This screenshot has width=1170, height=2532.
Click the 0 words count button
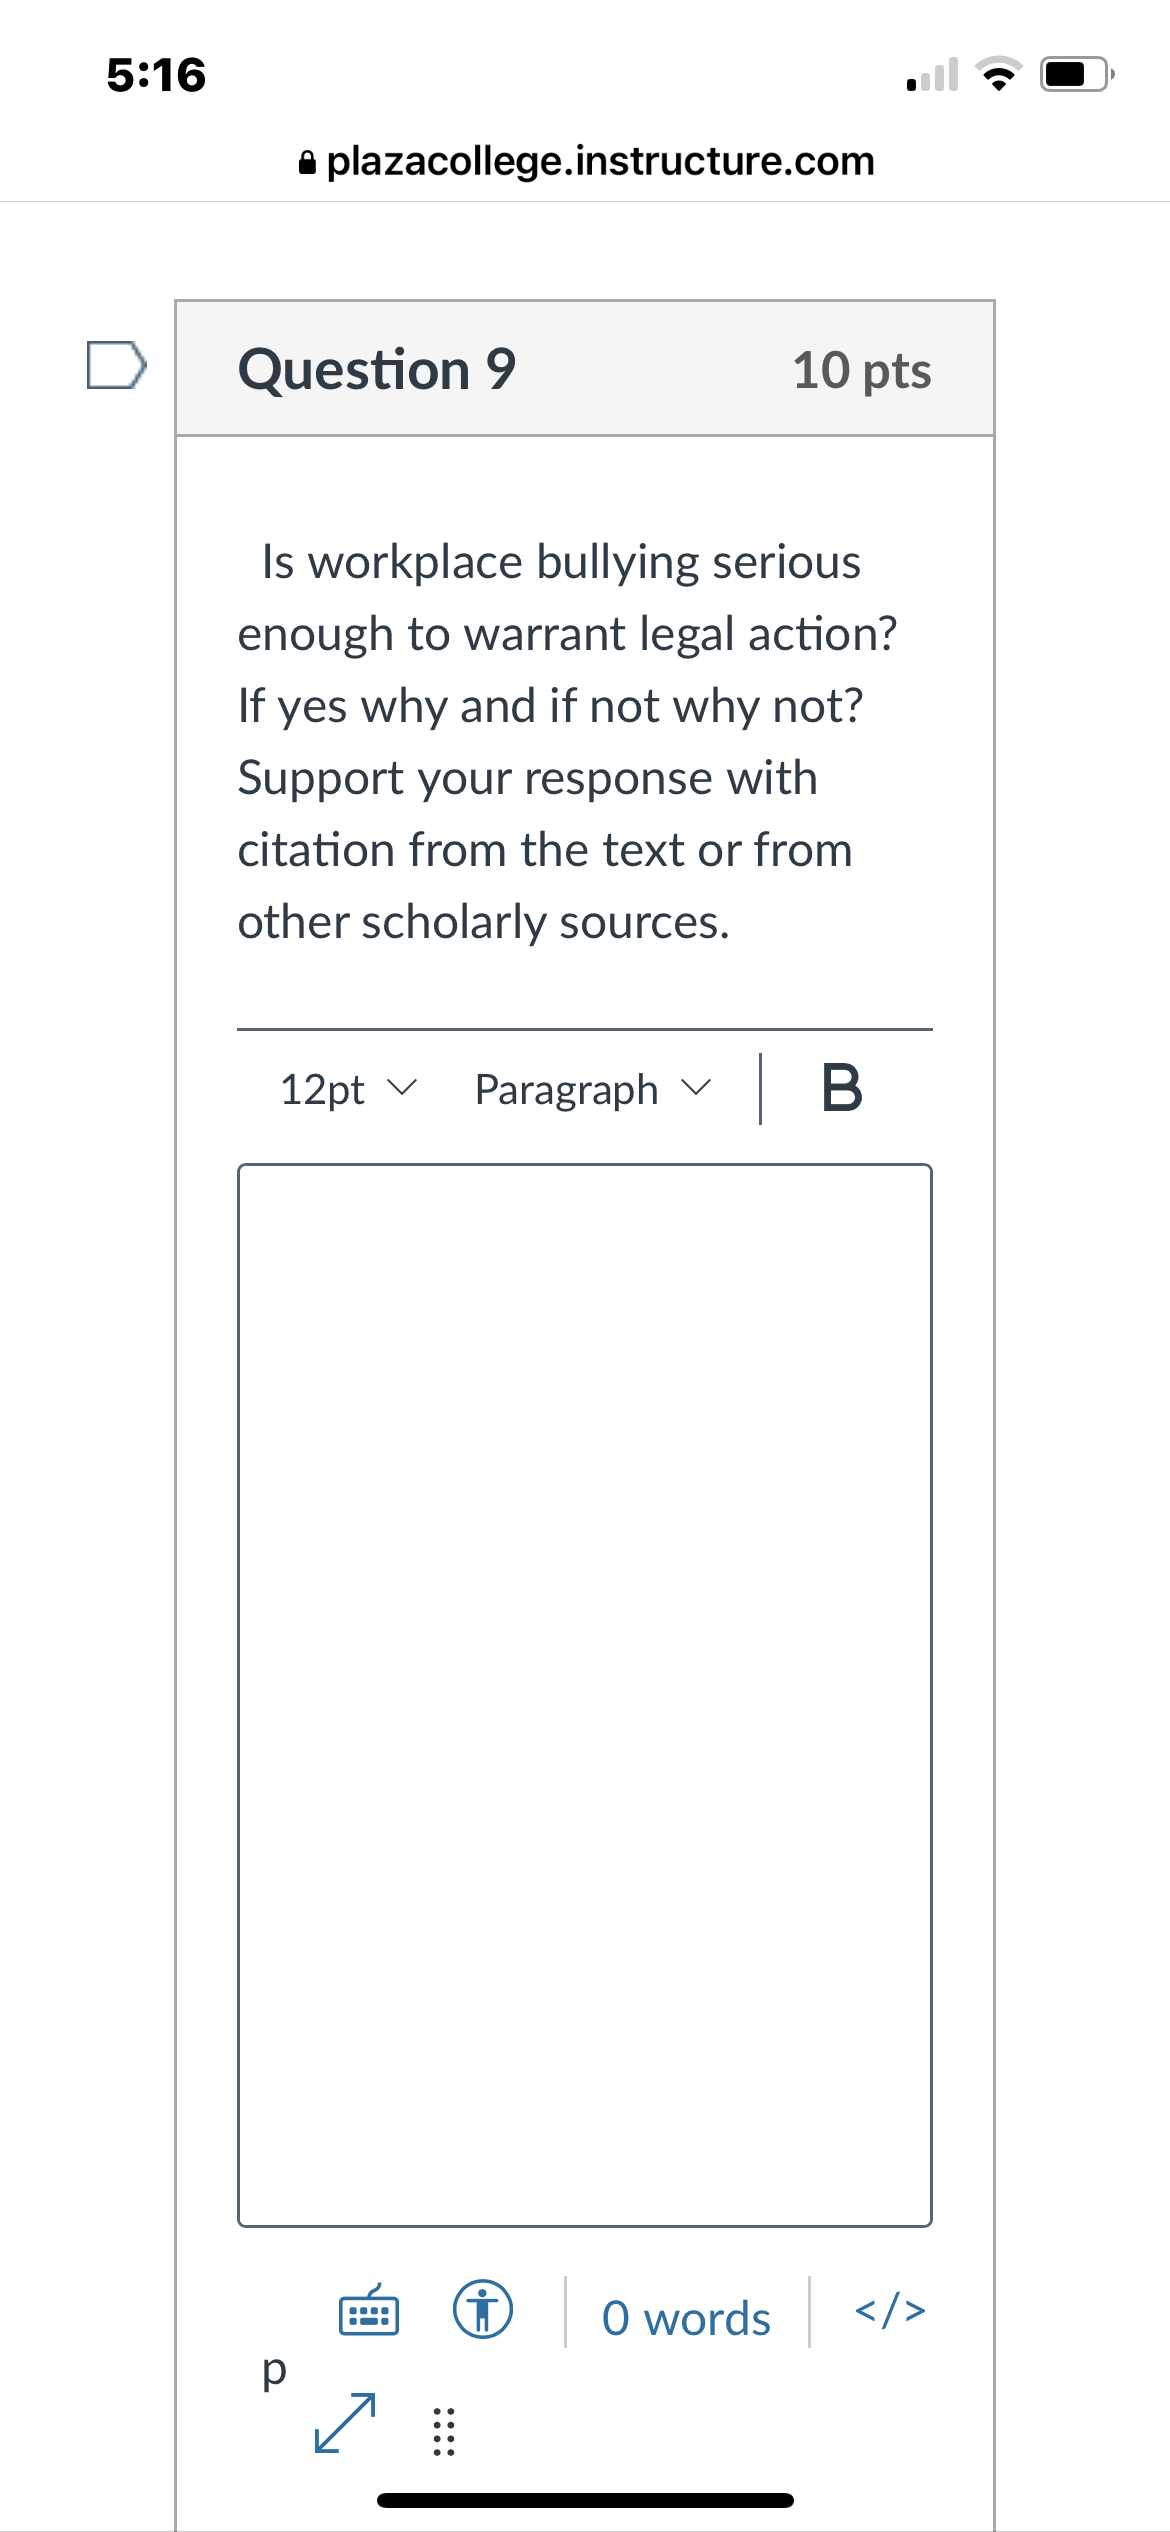point(686,2318)
